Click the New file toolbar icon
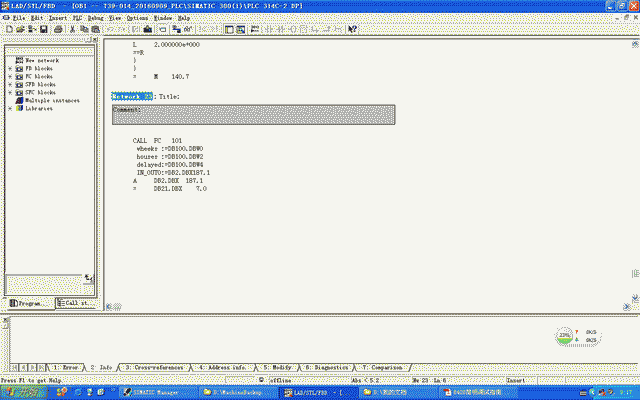The height and width of the screenshot is (400, 640). click(x=8, y=29)
